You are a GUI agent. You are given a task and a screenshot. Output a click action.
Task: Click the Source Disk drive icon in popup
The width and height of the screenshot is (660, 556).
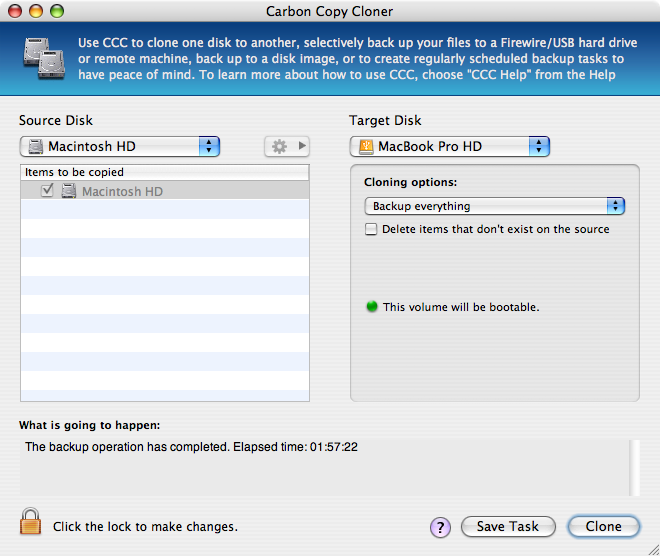pos(34,147)
